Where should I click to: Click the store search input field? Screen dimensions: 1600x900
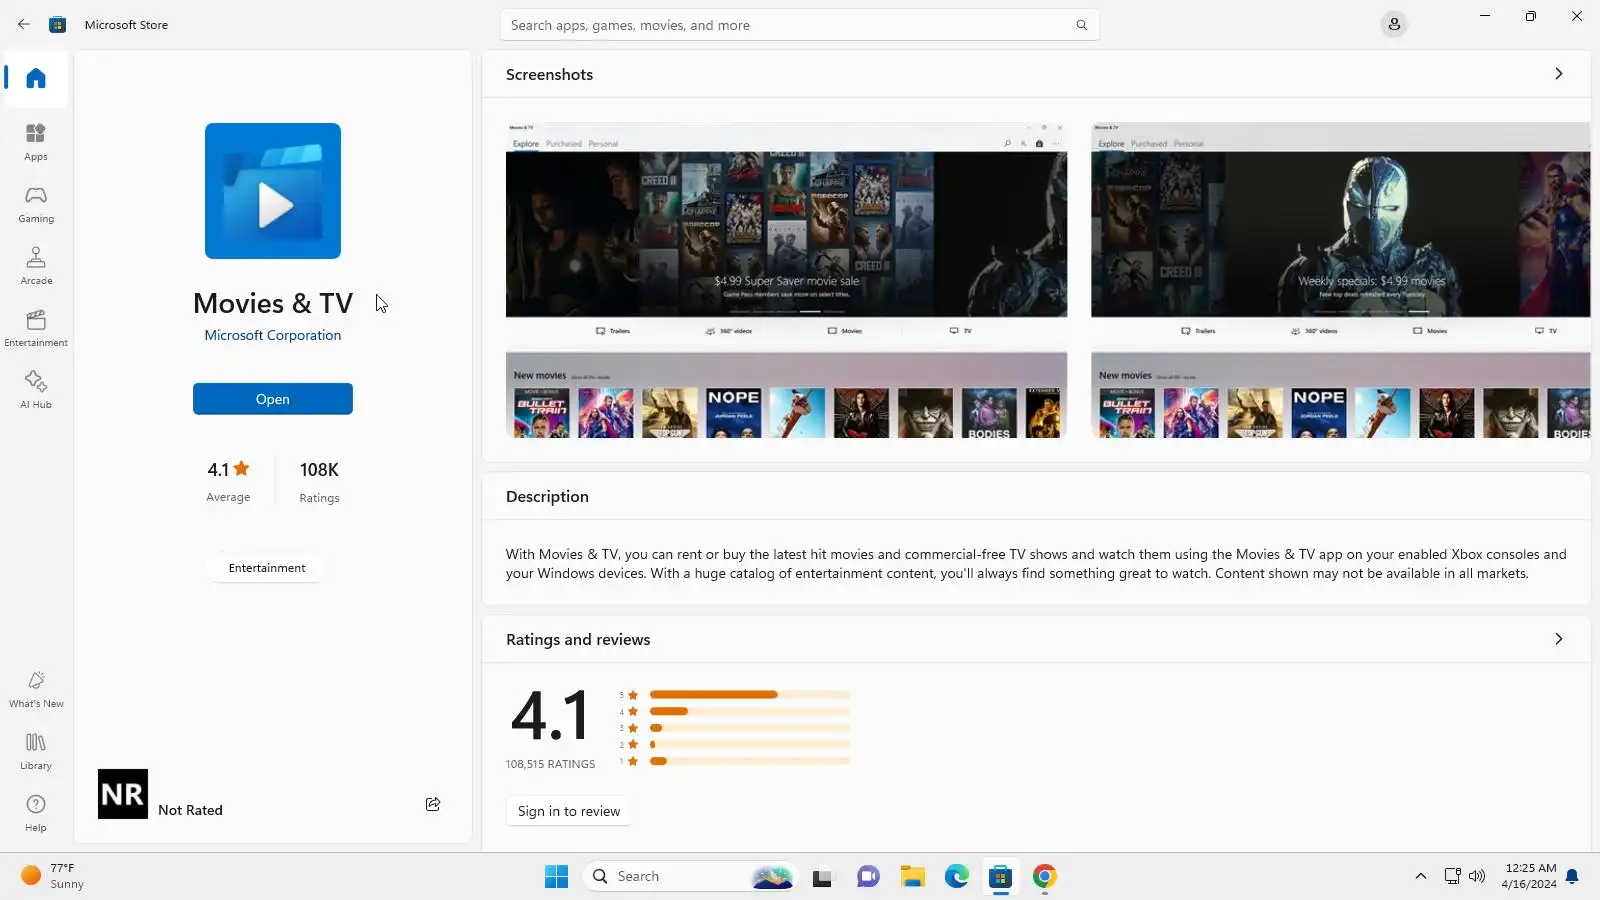pyautogui.click(x=800, y=25)
